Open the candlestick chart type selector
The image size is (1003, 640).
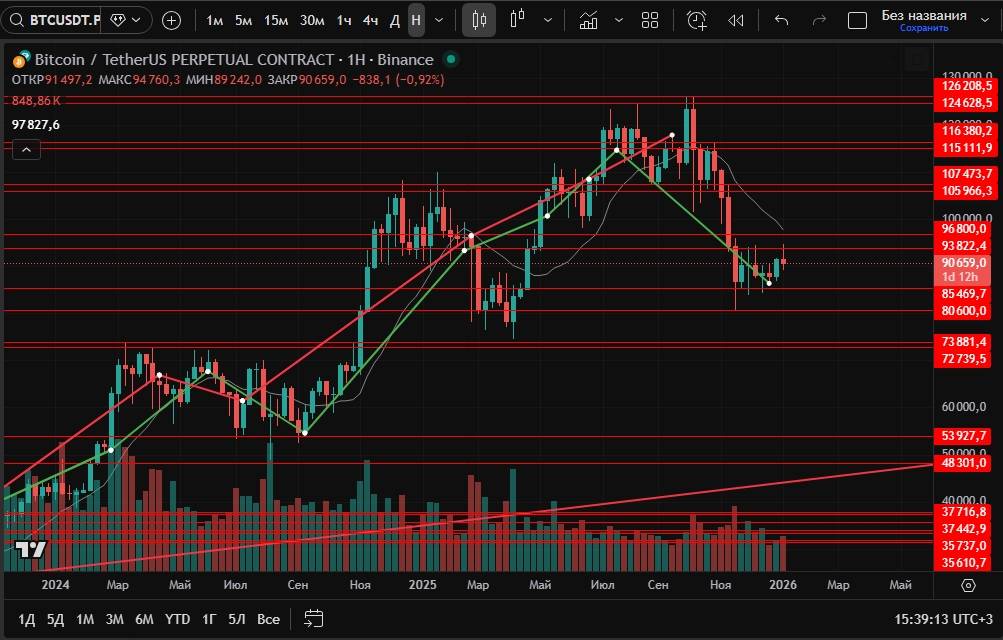479,20
